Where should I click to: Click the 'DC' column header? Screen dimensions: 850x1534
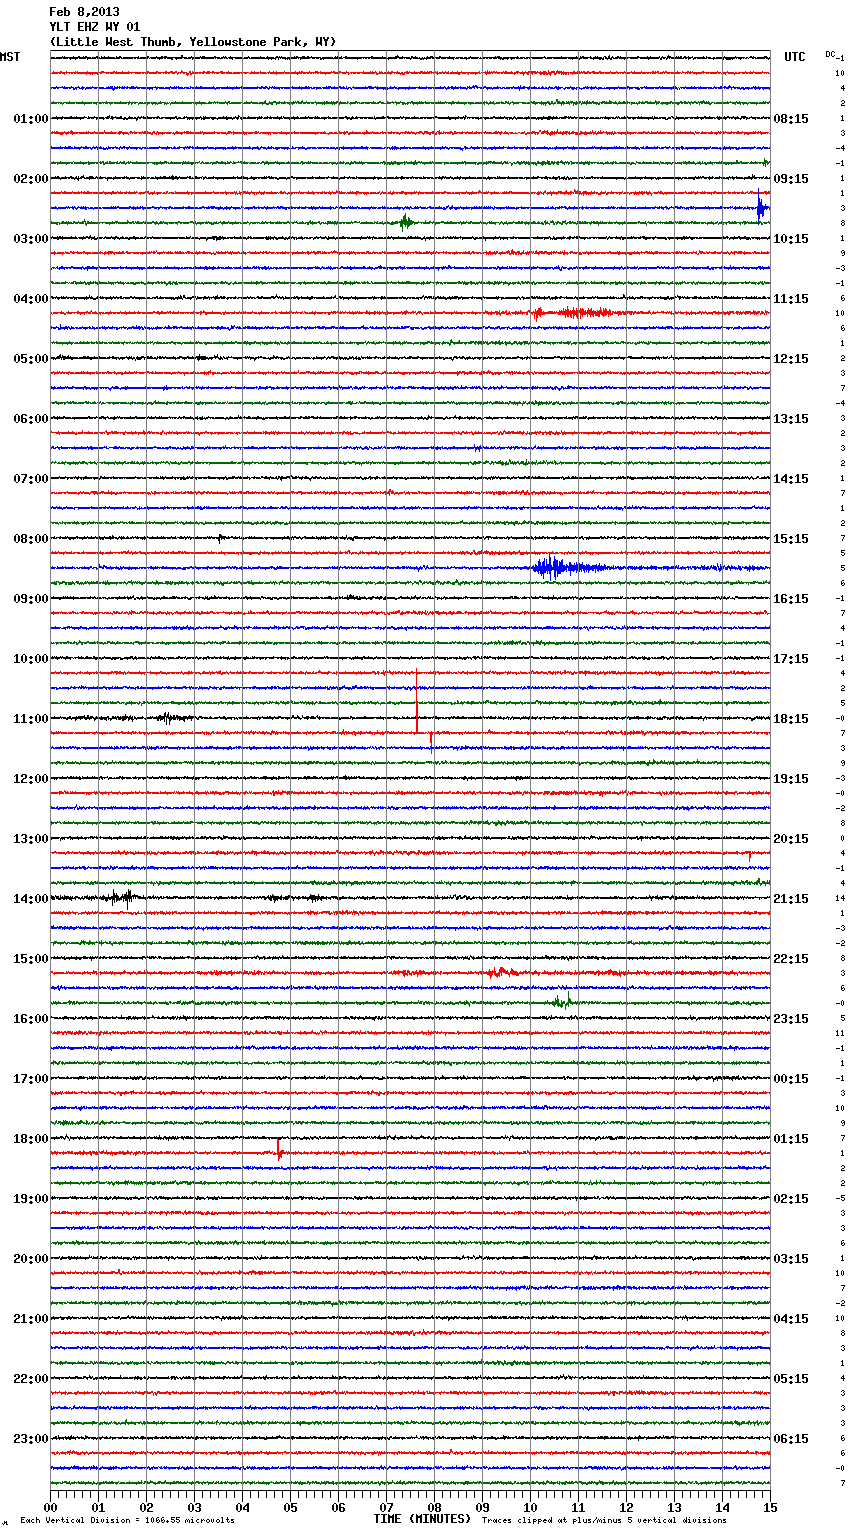pyautogui.click(x=830, y=53)
